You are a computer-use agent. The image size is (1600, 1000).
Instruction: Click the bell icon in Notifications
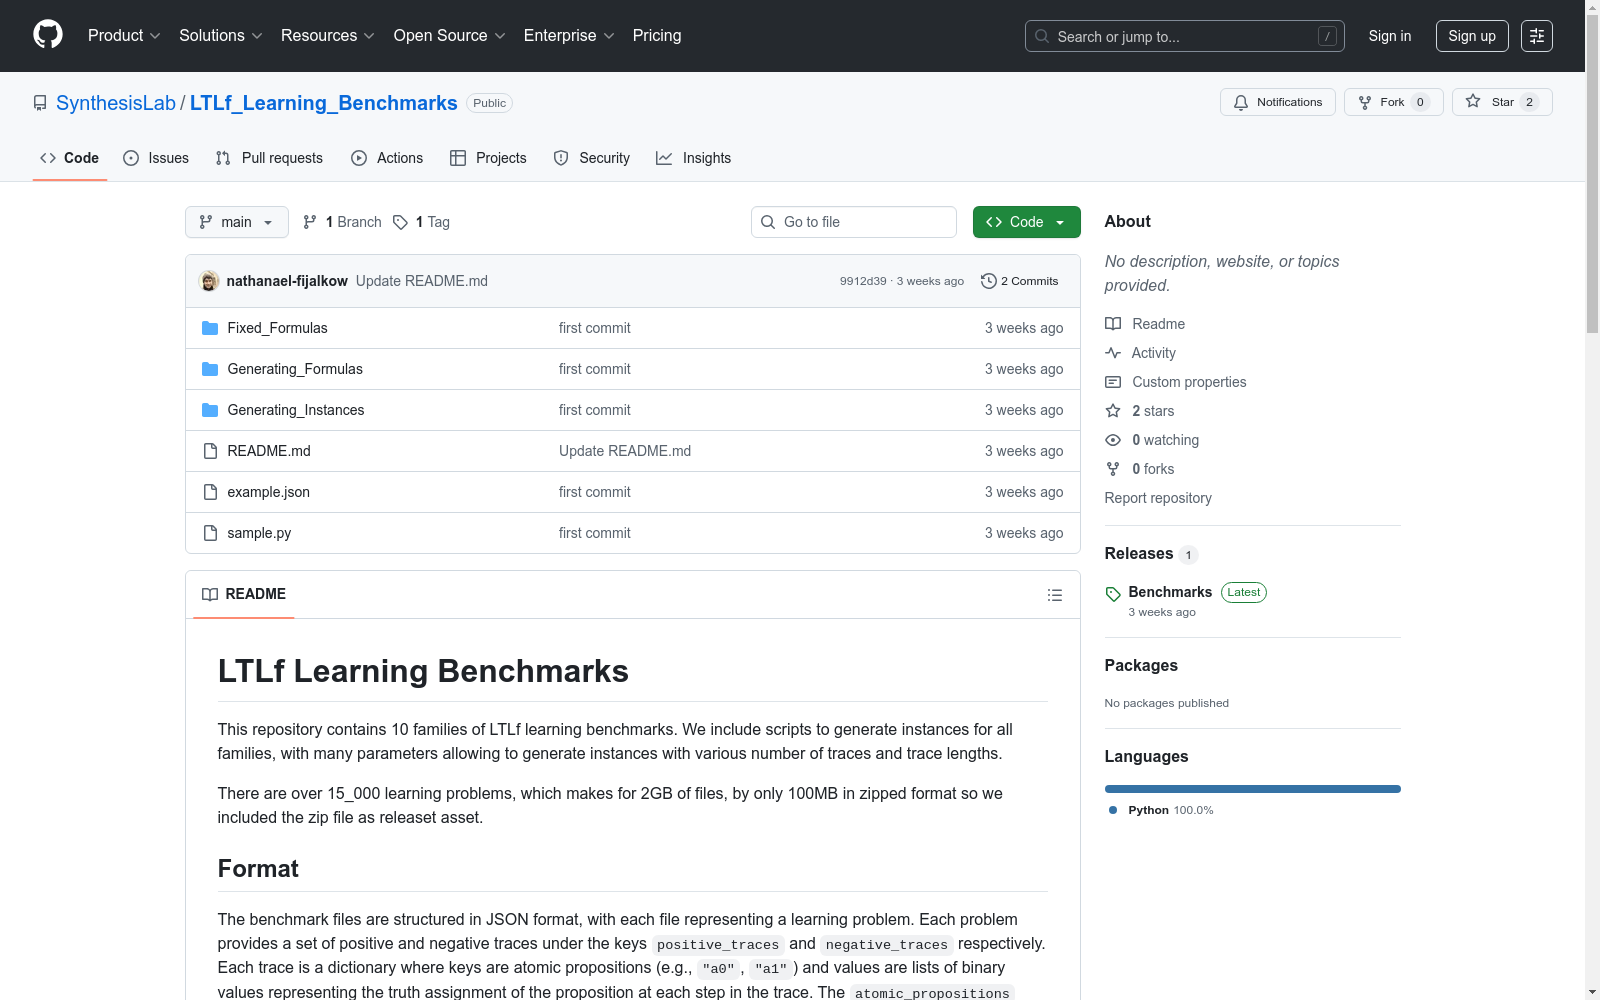coord(1241,102)
